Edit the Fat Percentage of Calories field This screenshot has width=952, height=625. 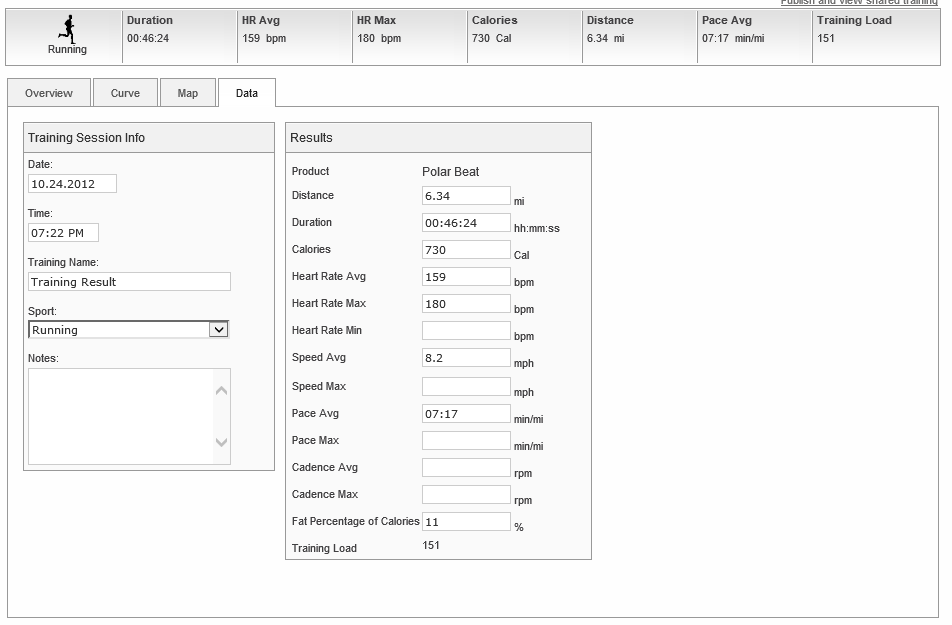click(x=467, y=520)
